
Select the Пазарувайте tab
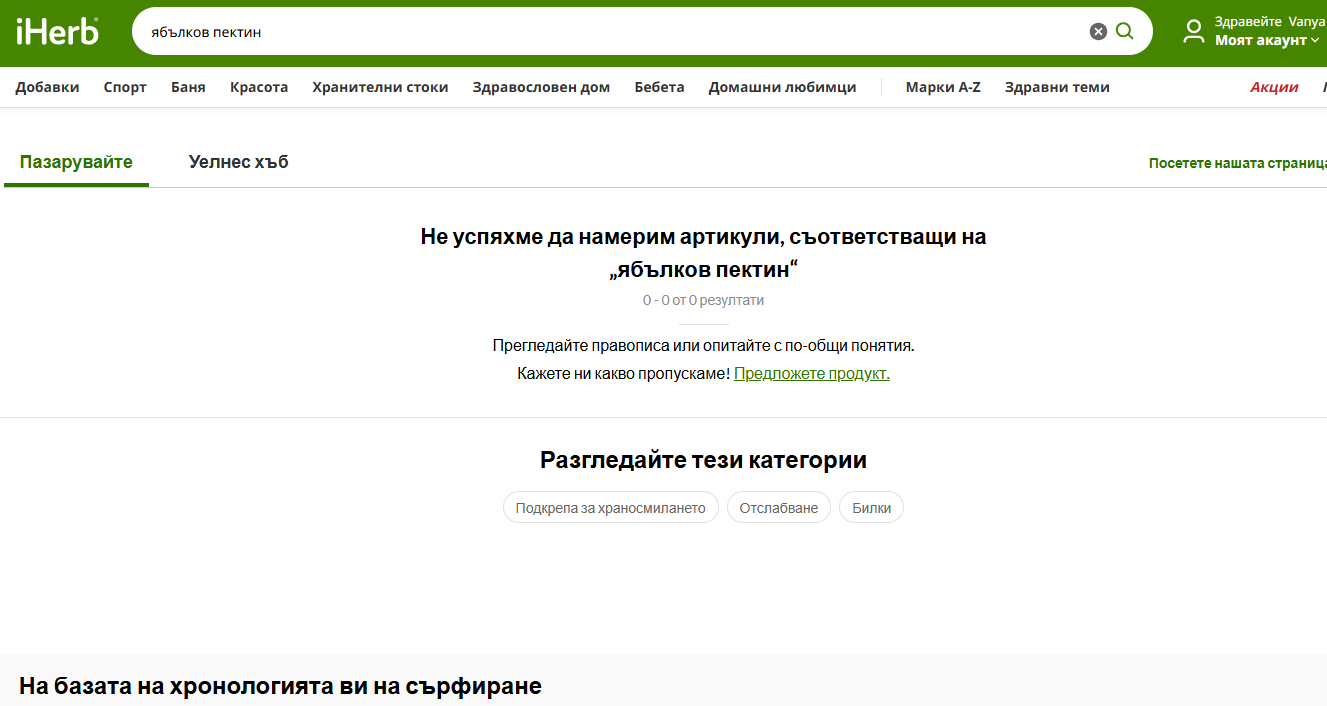76,162
